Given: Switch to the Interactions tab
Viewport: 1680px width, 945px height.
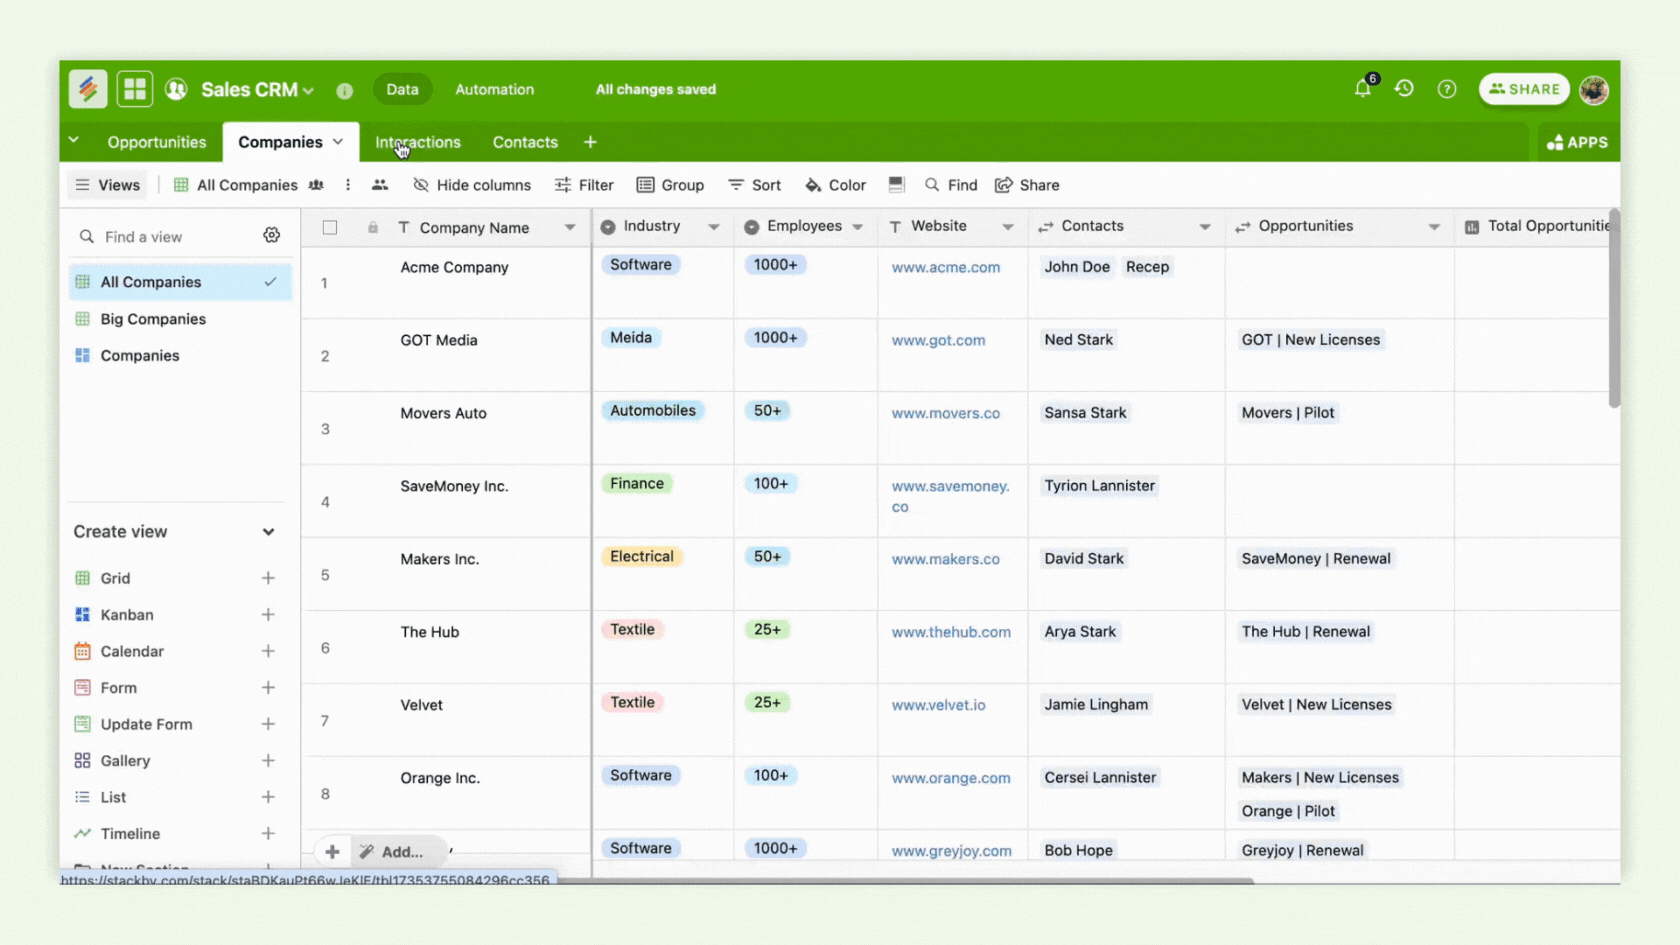Looking at the screenshot, I should pyautogui.click(x=418, y=142).
